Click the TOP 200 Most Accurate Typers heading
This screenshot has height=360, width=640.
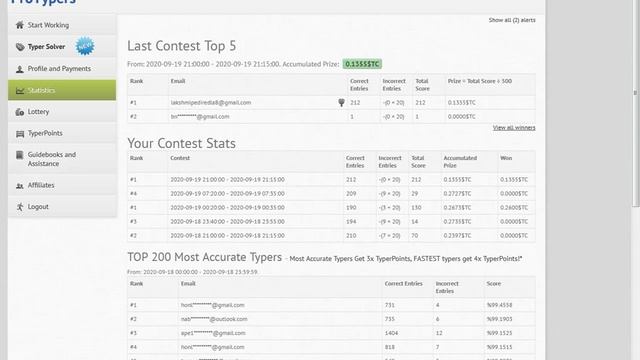pos(204,257)
